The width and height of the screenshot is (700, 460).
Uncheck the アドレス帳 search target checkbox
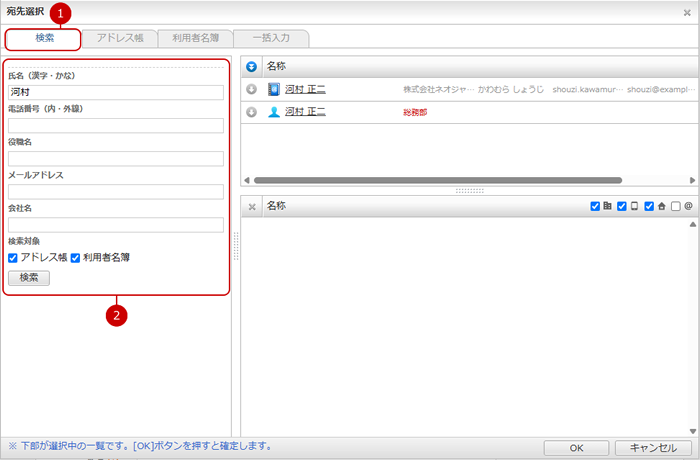pyautogui.click(x=13, y=258)
